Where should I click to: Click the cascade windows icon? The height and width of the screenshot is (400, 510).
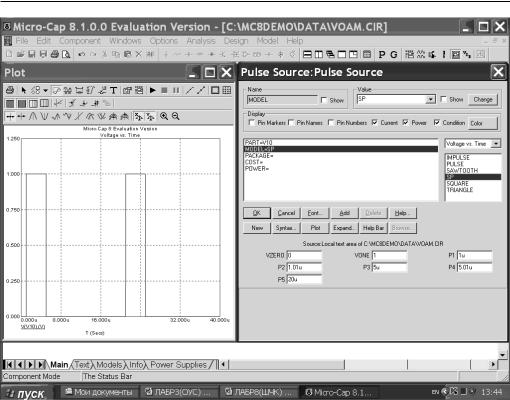(330, 54)
